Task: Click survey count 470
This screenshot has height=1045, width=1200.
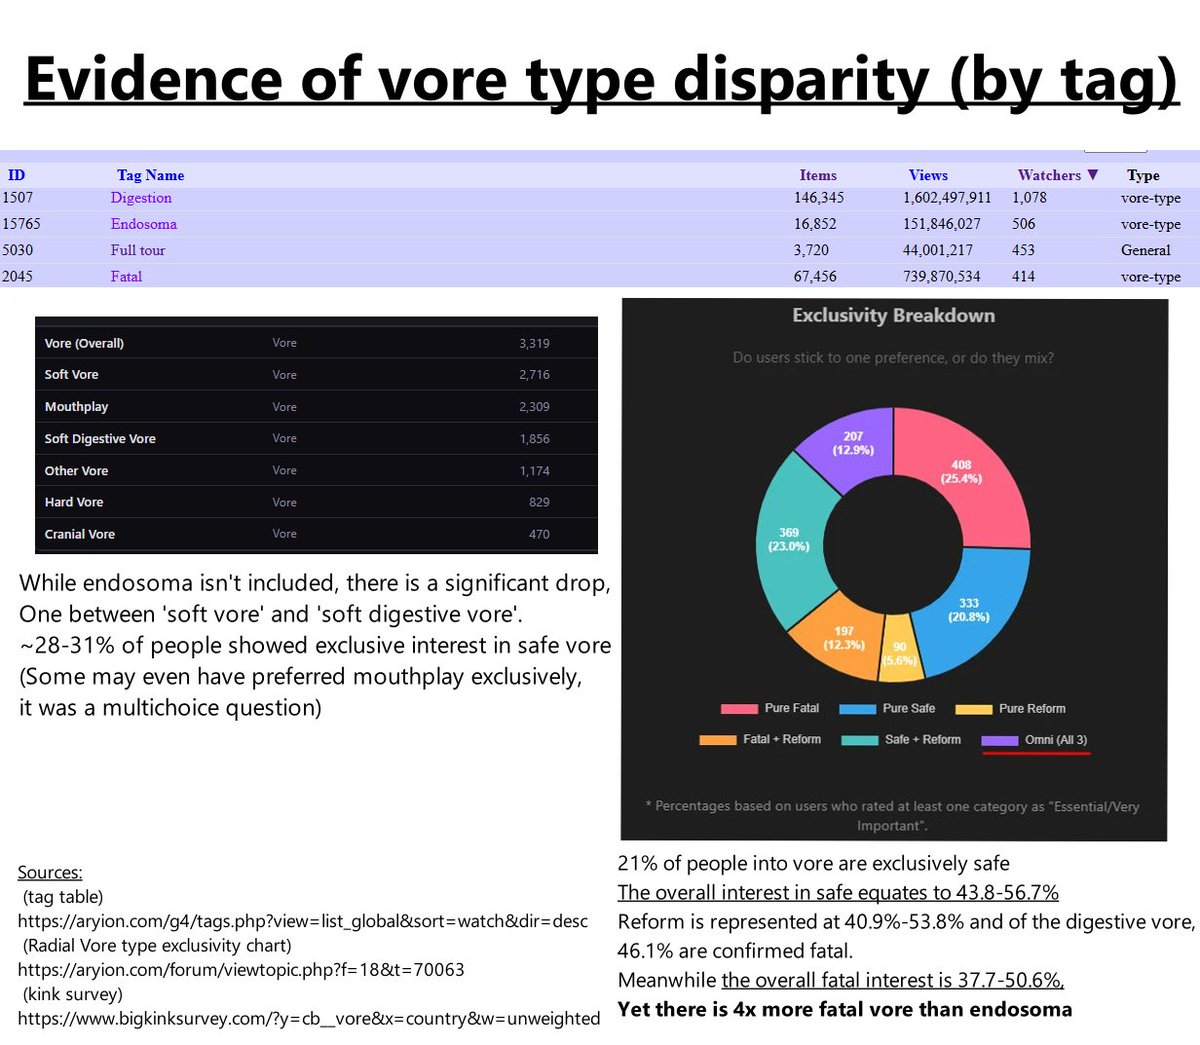Action: click(x=539, y=534)
